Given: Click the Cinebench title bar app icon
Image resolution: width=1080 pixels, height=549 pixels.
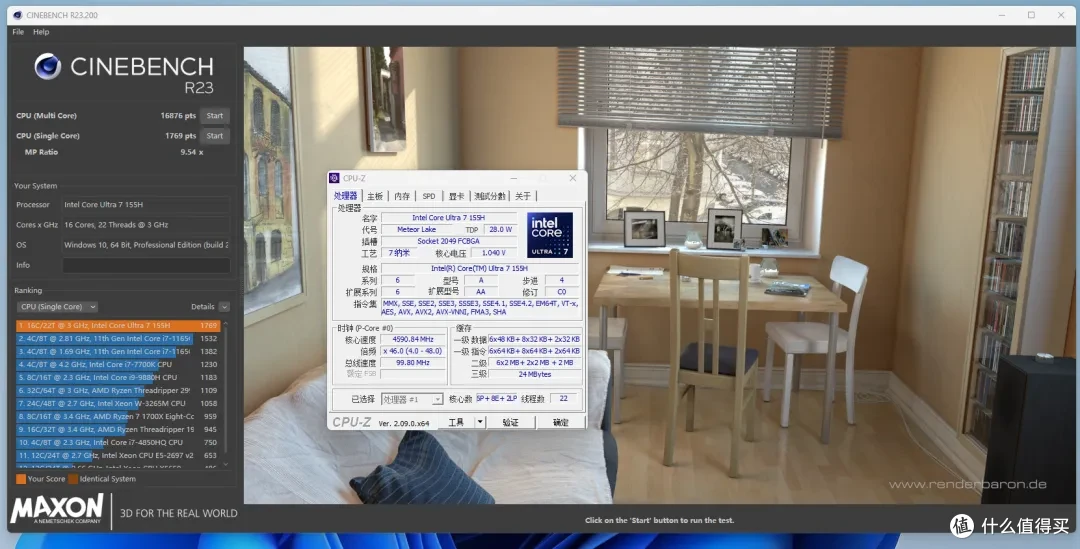Looking at the screenshot, I should tap(18, 15).
